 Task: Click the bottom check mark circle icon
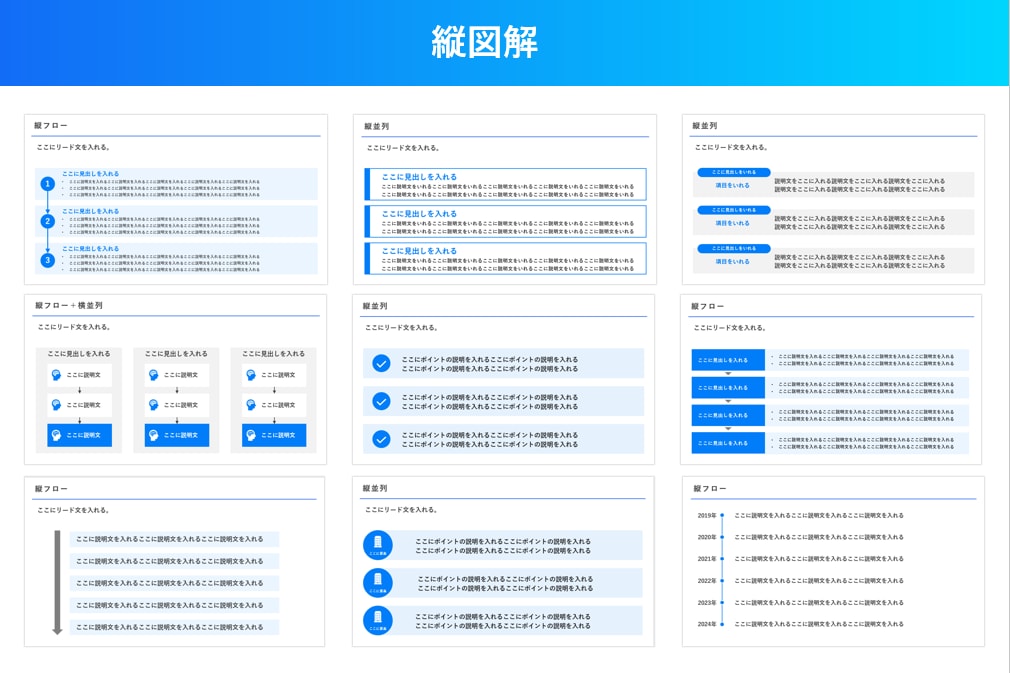[x=381, y=439]
